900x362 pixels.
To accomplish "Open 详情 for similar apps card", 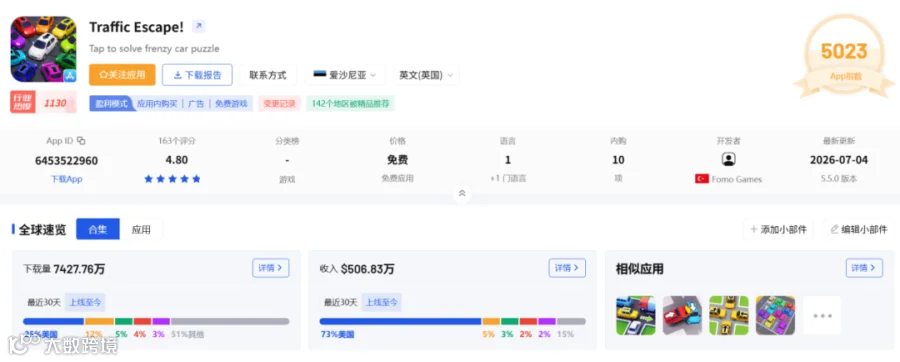I will coord(864,268).
